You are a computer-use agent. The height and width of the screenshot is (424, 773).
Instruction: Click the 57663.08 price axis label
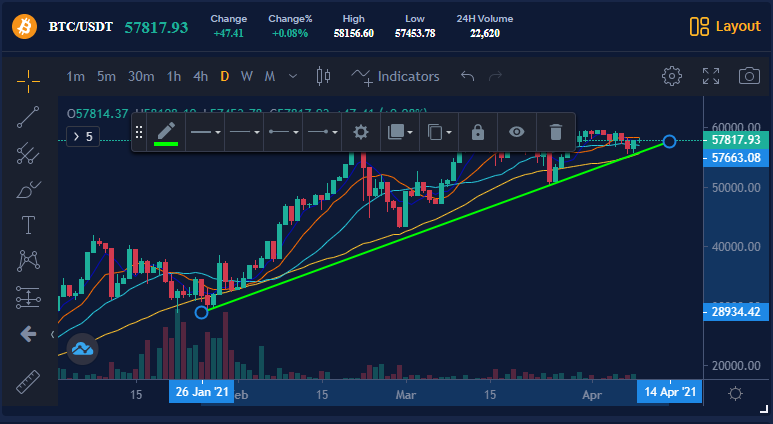pos(736,158)
